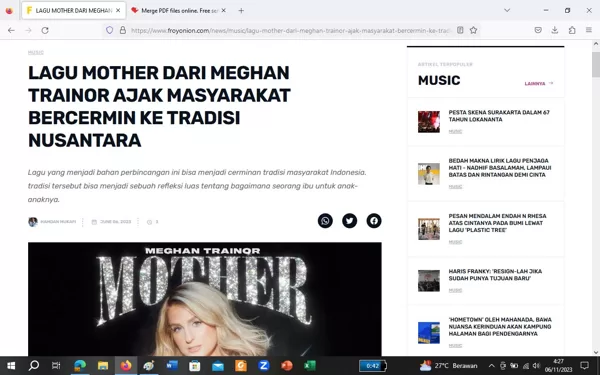This screenshot has width=600, height=375.
Task: Save page to Pocket icon
Action: coord(538,30)
